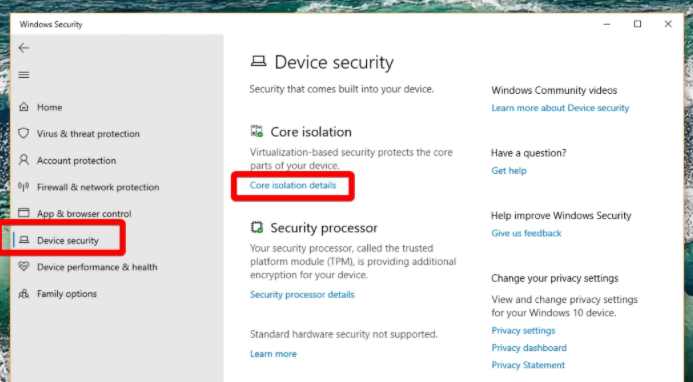Go to Account protection
This screenshot has height=382, width=693.
[76, 160]
